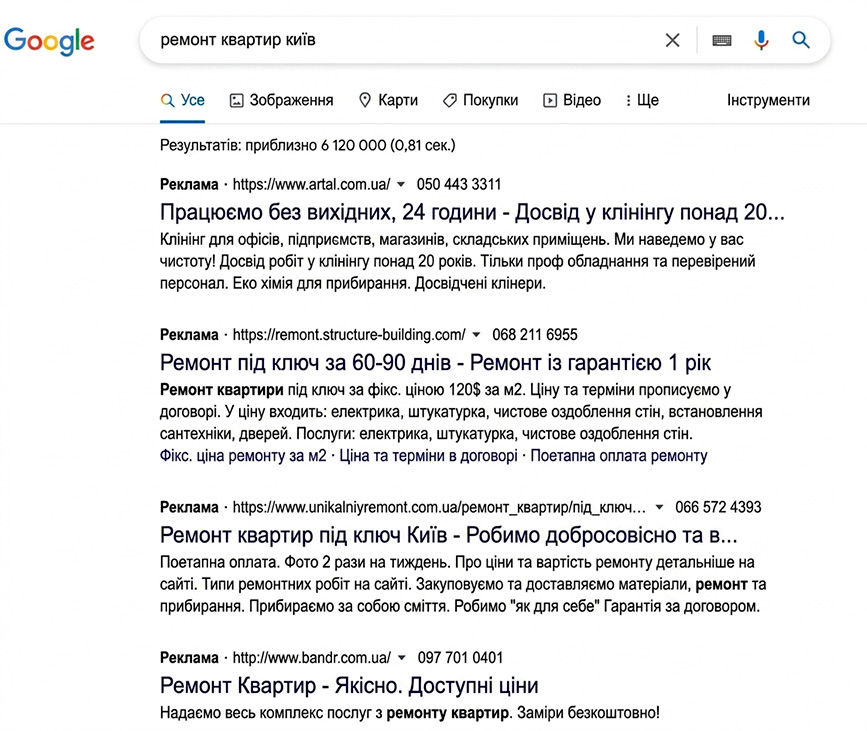Image resolution: width=867 pixels, height=731 pixels.
Task: Click phone number 097 701 0401
Action: (460, 657)
